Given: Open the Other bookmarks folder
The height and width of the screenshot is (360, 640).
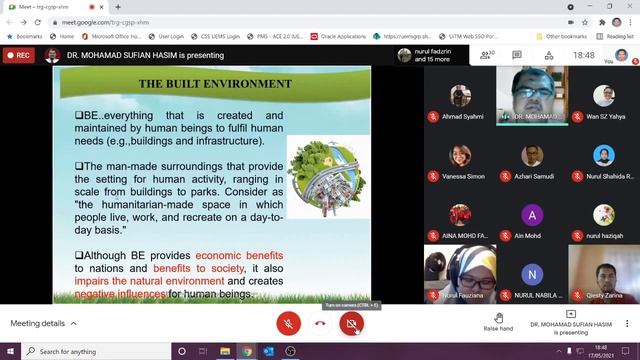Looking at the screenshot, I should tap(562, 36).
